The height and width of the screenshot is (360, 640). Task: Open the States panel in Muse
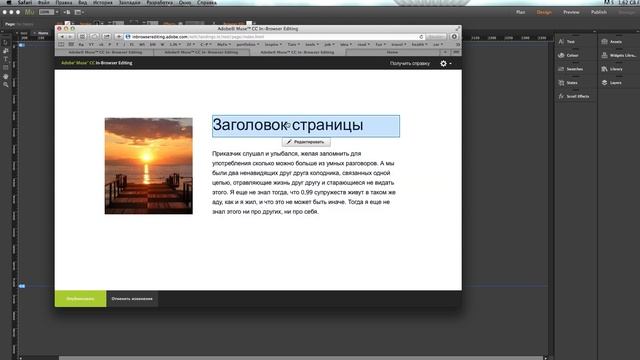tap(568, 83)
